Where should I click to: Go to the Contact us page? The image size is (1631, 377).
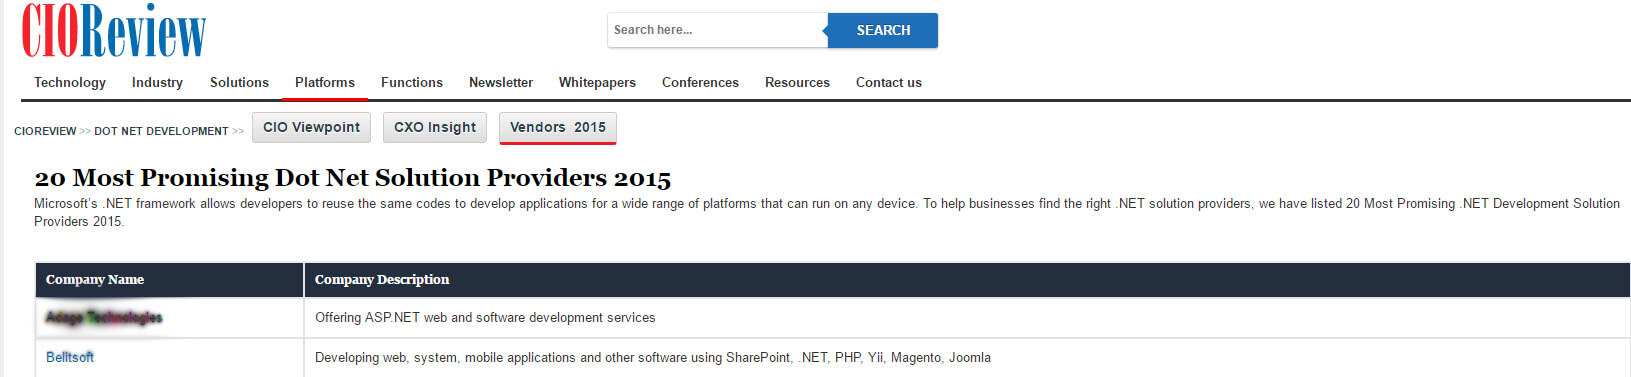[889, 83]
